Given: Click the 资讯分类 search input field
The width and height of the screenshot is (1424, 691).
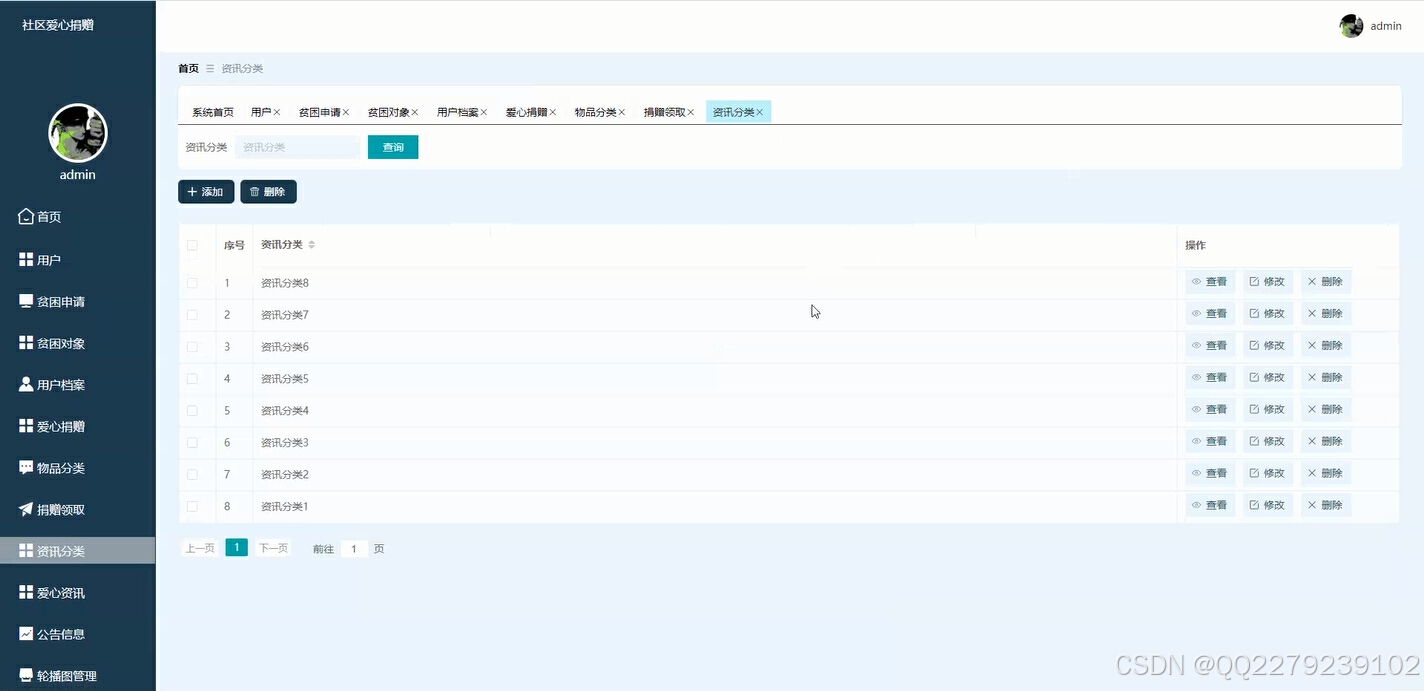Looking at the screenshot, I should [297, 146].
